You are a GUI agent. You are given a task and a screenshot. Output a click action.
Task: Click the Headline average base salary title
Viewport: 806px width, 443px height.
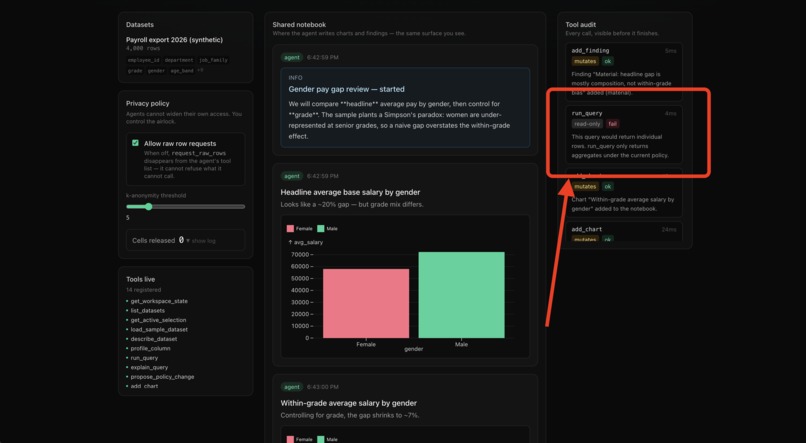[x=350, y=192]
